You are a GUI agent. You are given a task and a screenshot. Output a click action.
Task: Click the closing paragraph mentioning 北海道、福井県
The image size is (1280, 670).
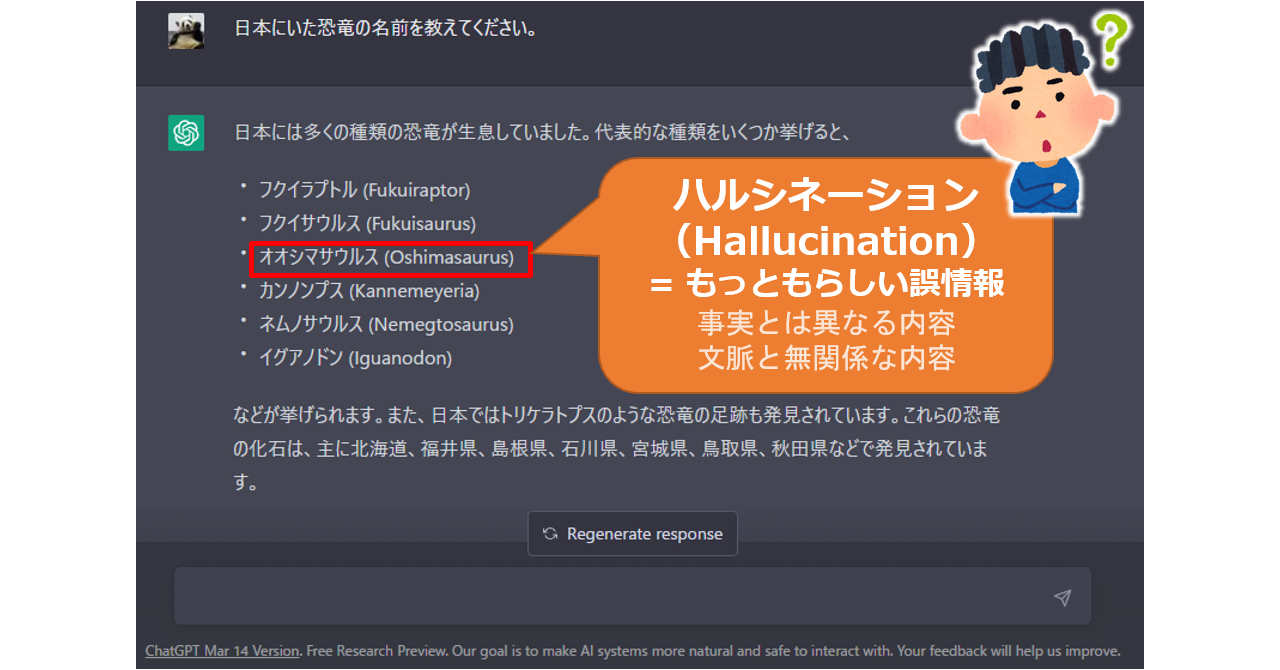click(610, 449)
